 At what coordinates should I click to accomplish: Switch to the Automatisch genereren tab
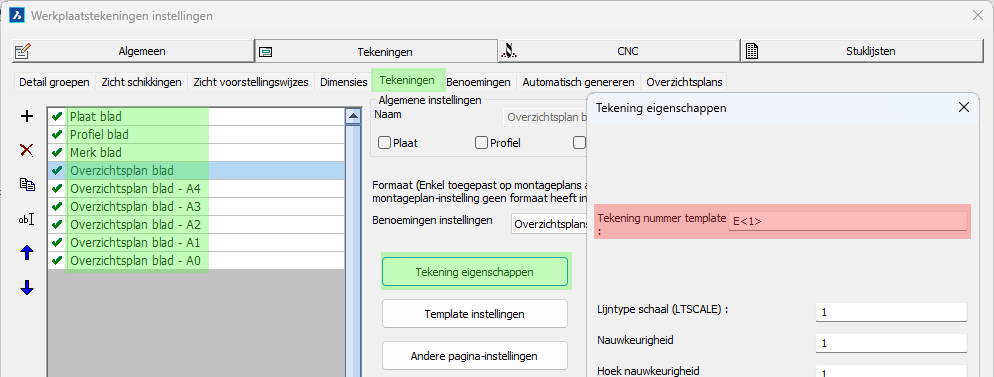tap(578, 82)
